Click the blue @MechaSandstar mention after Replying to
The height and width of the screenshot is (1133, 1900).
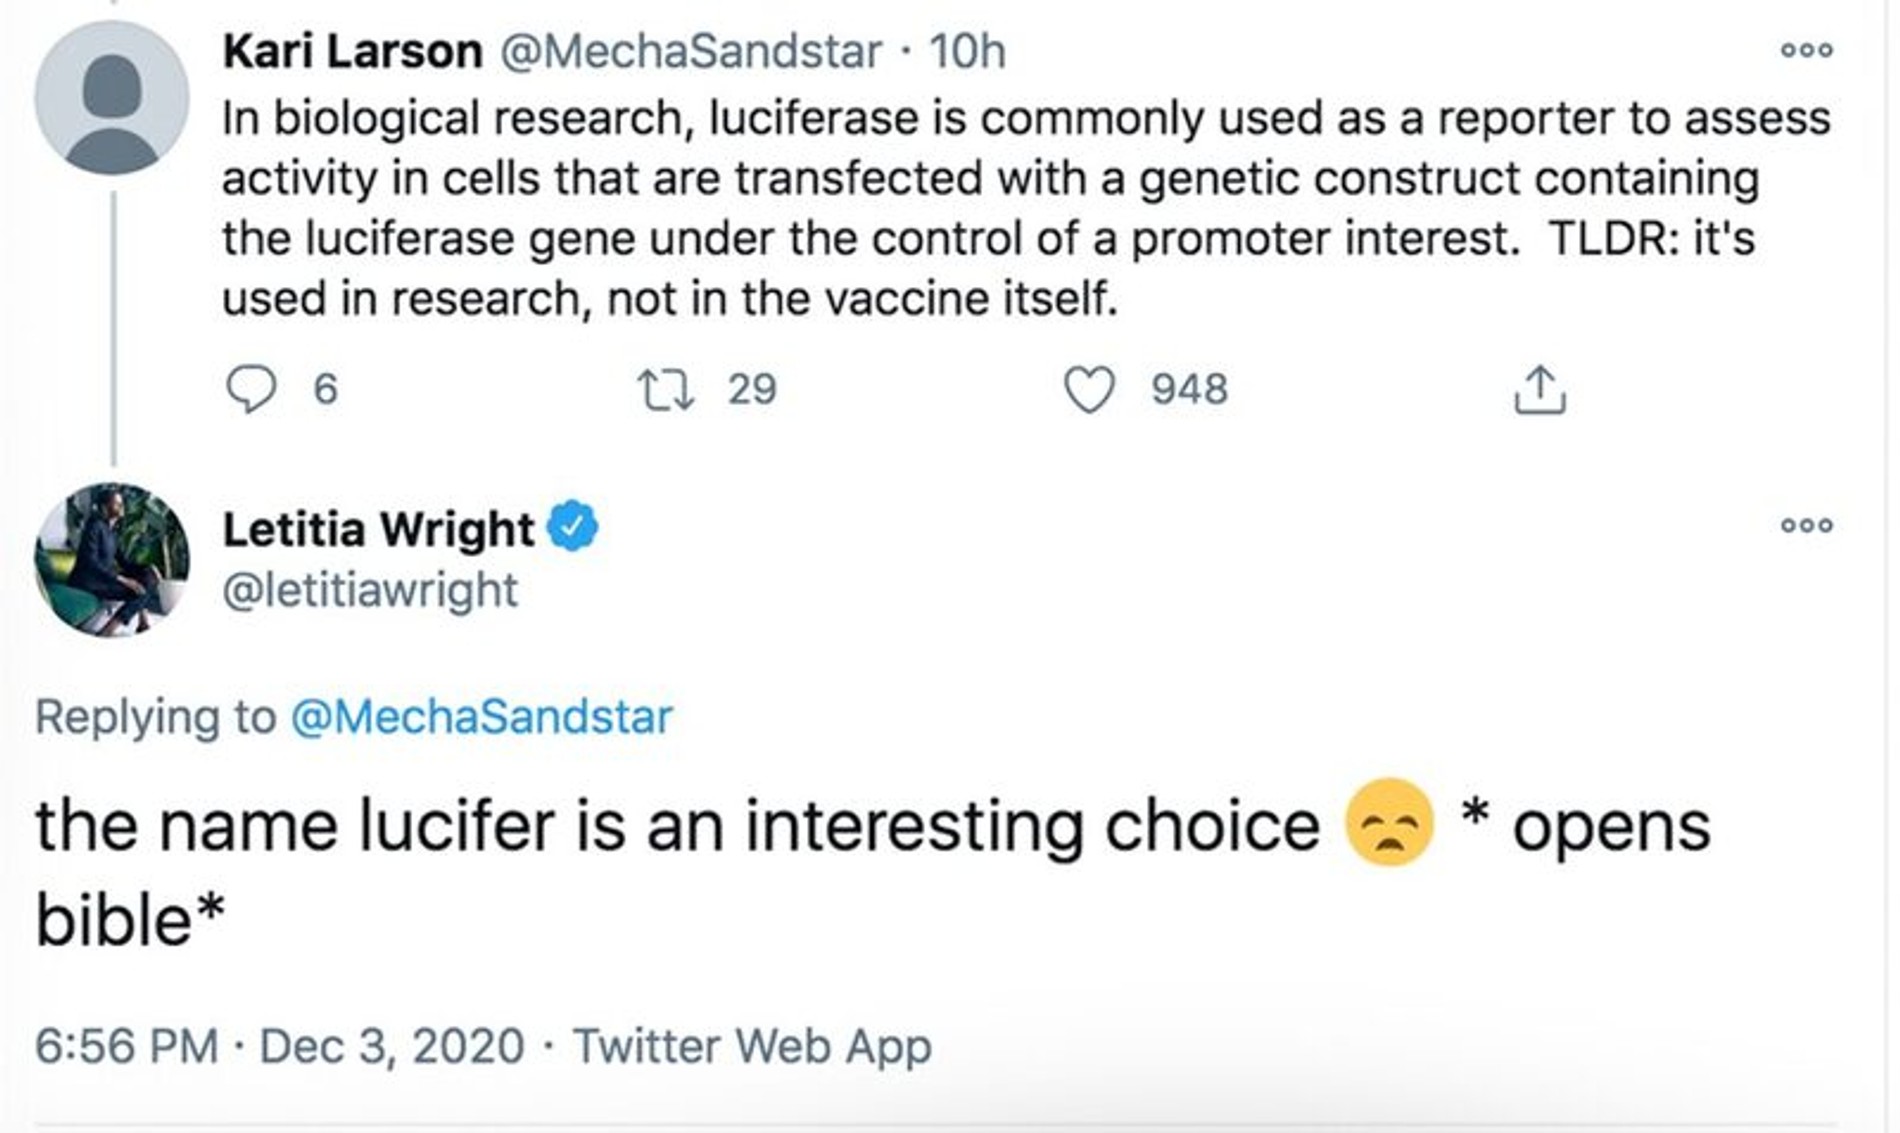(481, 717)
